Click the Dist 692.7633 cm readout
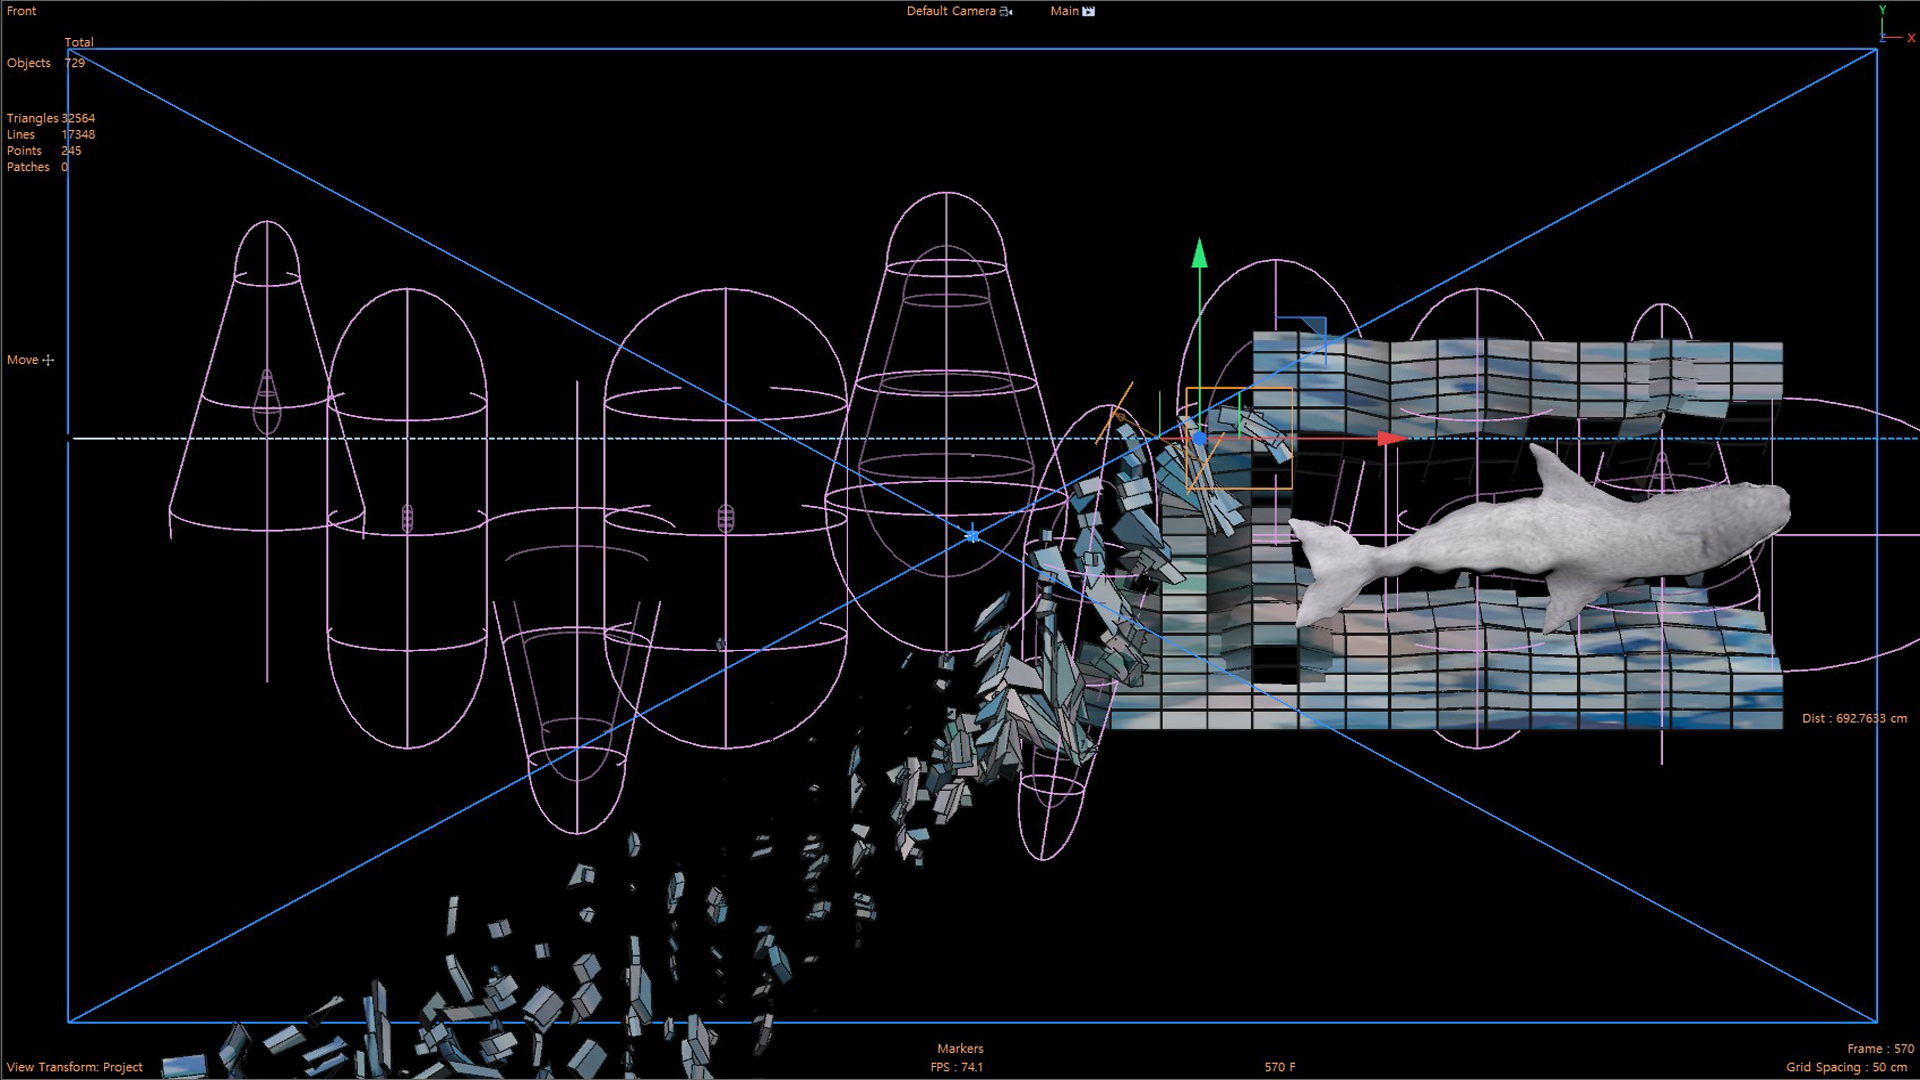Screen dimensions: 1920x1080 tap(1854, 718)
